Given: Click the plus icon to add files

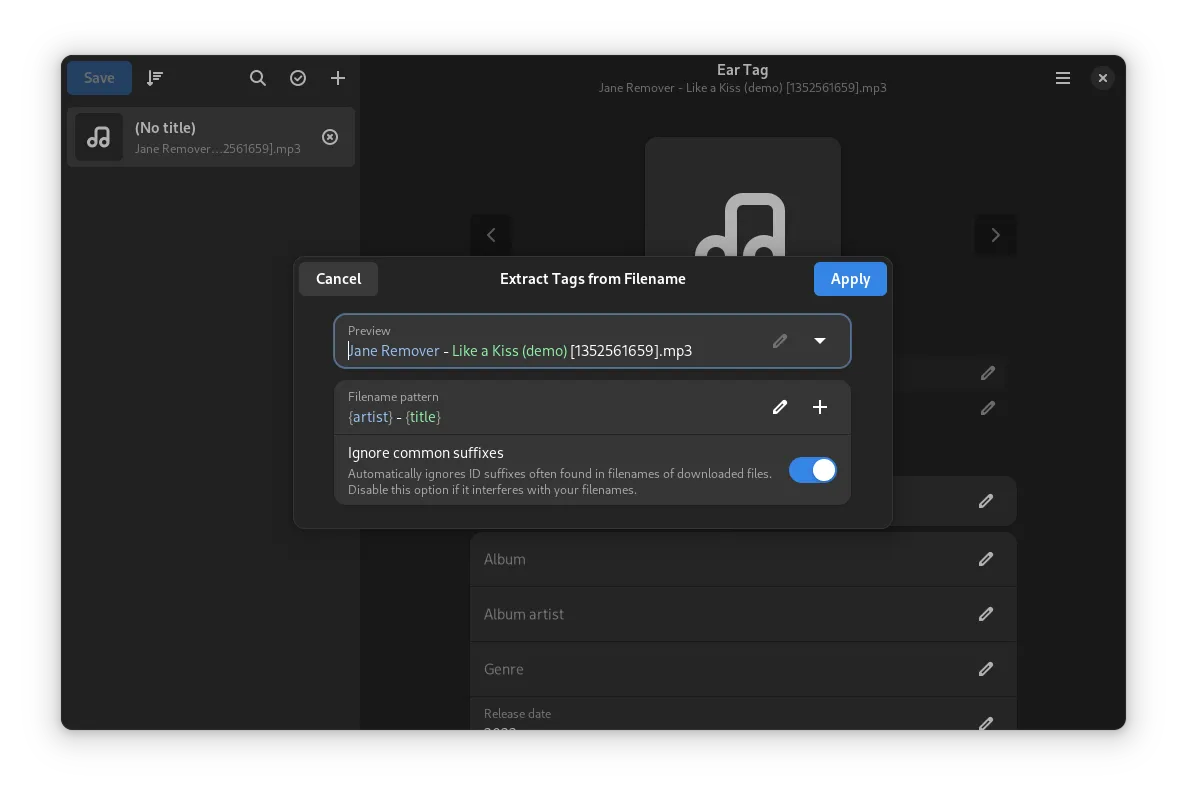Looking at the screenshot, I should 338,78.
